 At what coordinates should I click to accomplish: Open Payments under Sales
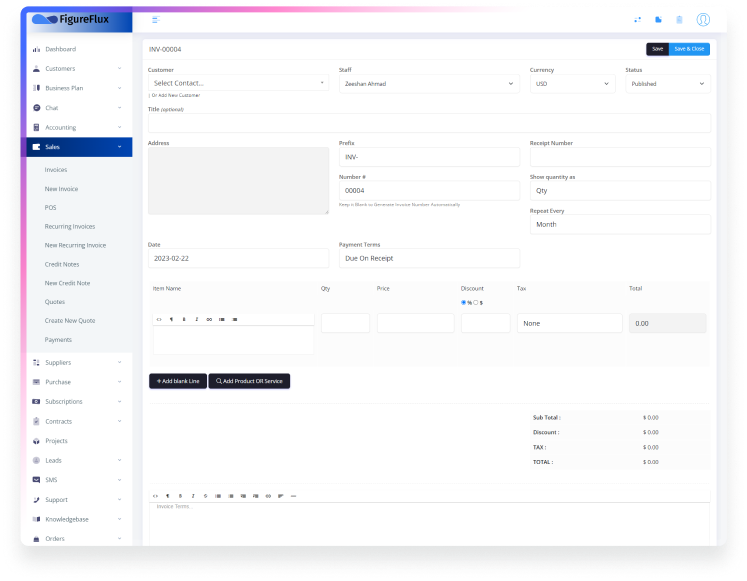tap(58, 340)
